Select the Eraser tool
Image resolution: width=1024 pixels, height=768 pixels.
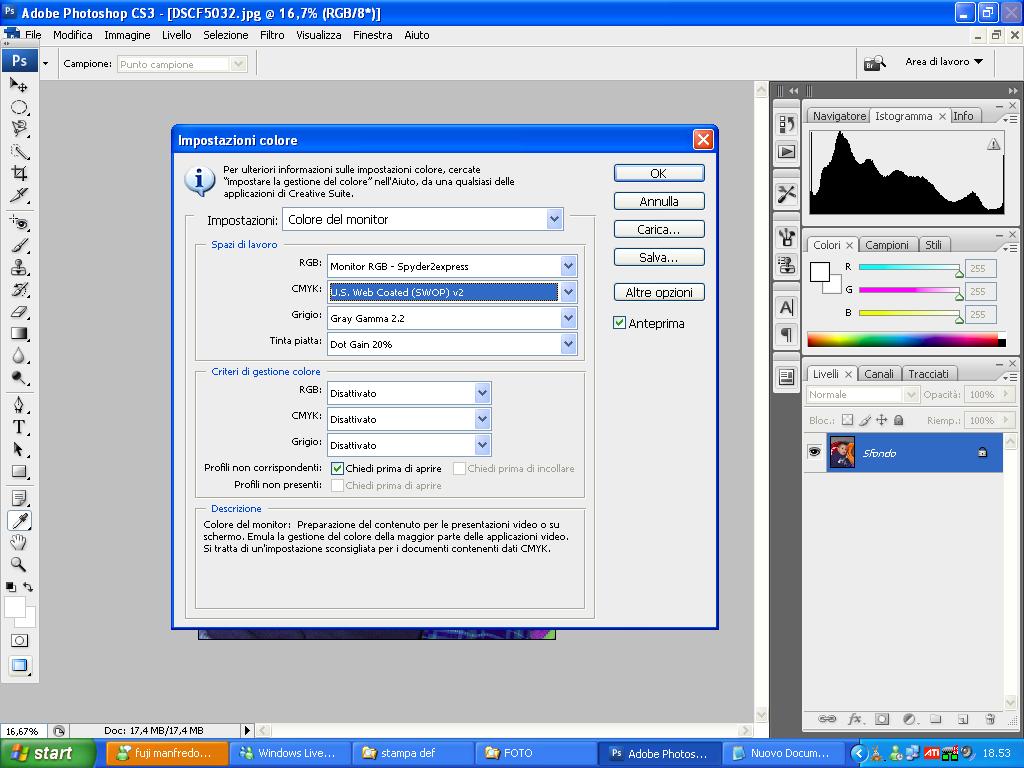coord(19,312)
